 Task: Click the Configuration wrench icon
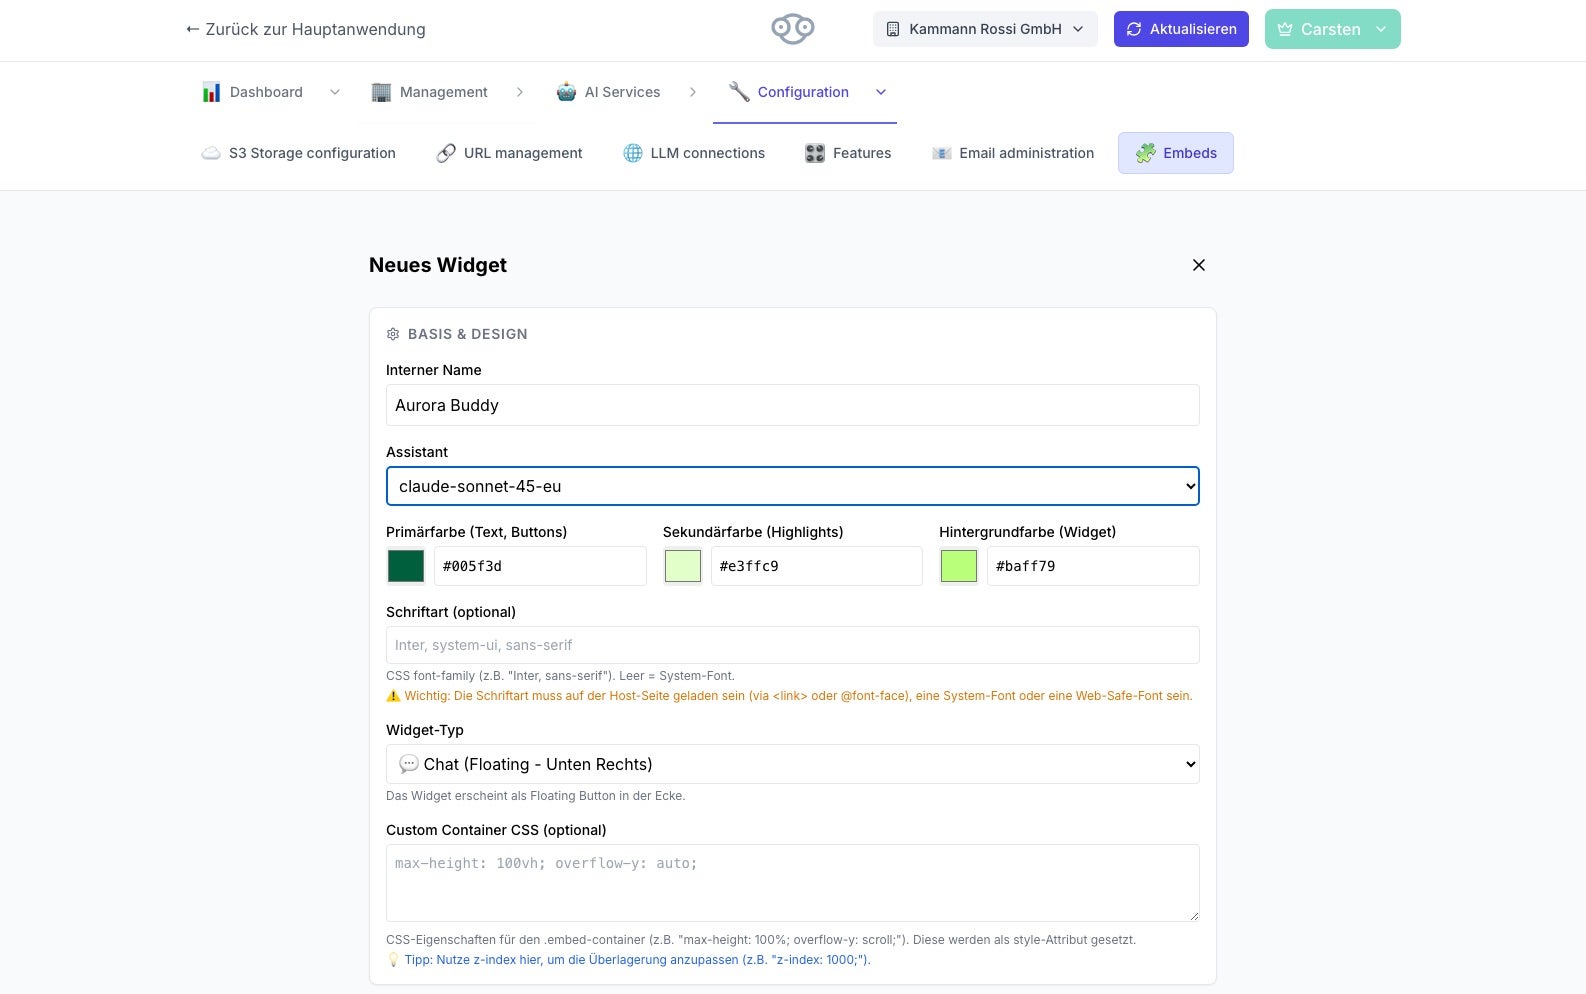coord(739,92)
